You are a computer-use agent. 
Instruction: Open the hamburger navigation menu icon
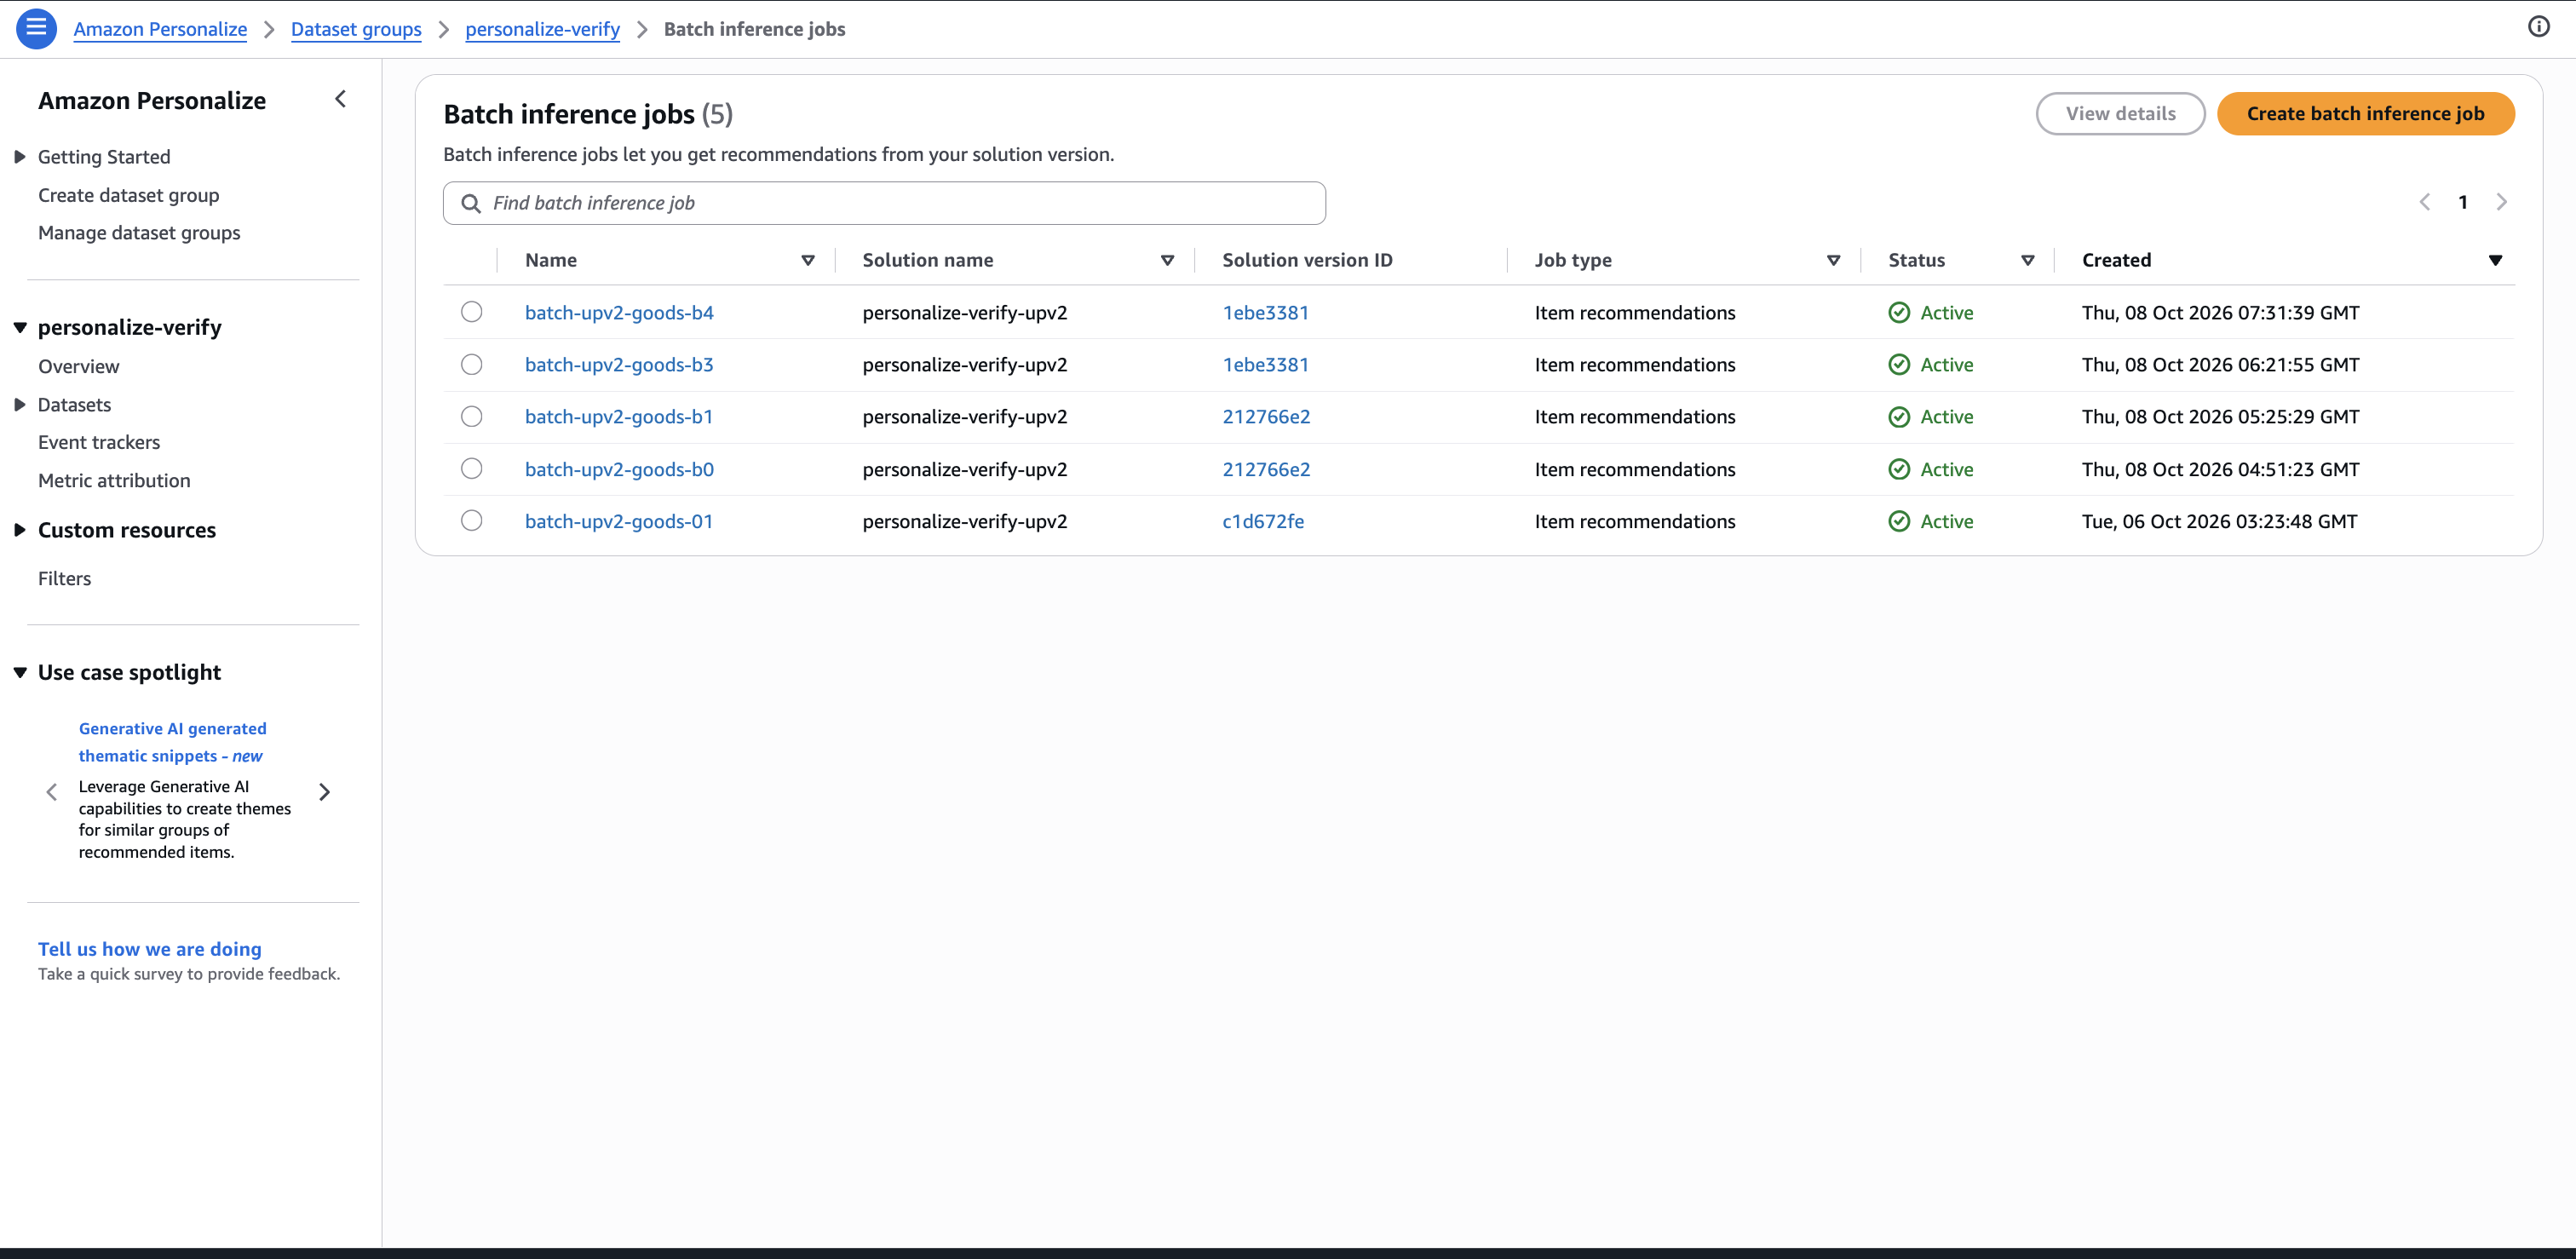[36, 28]
